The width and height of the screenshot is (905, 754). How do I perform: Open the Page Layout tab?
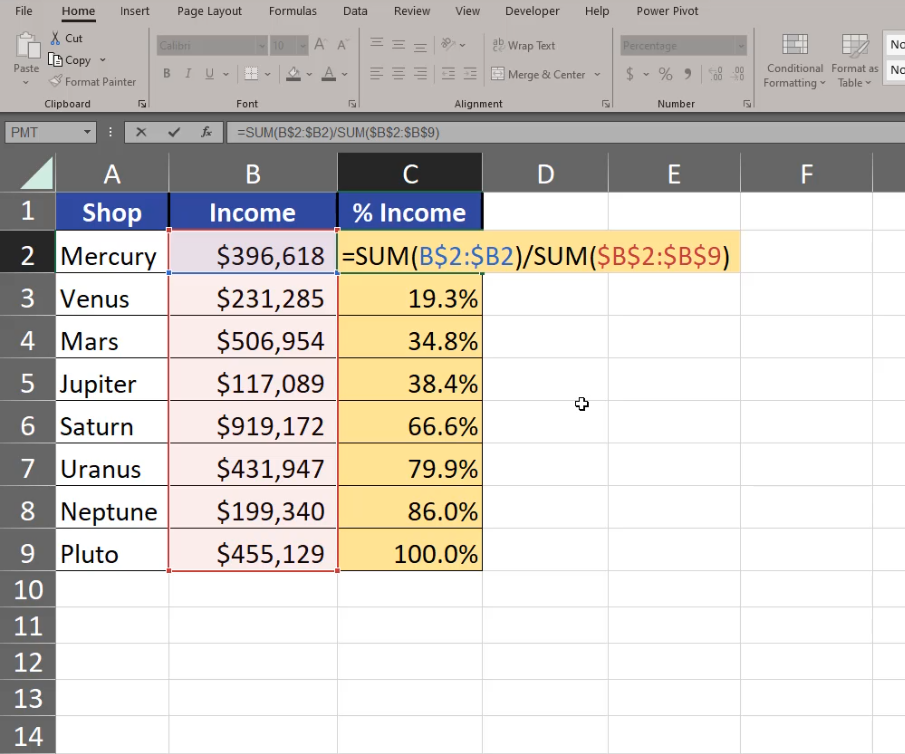pos(209,11)
